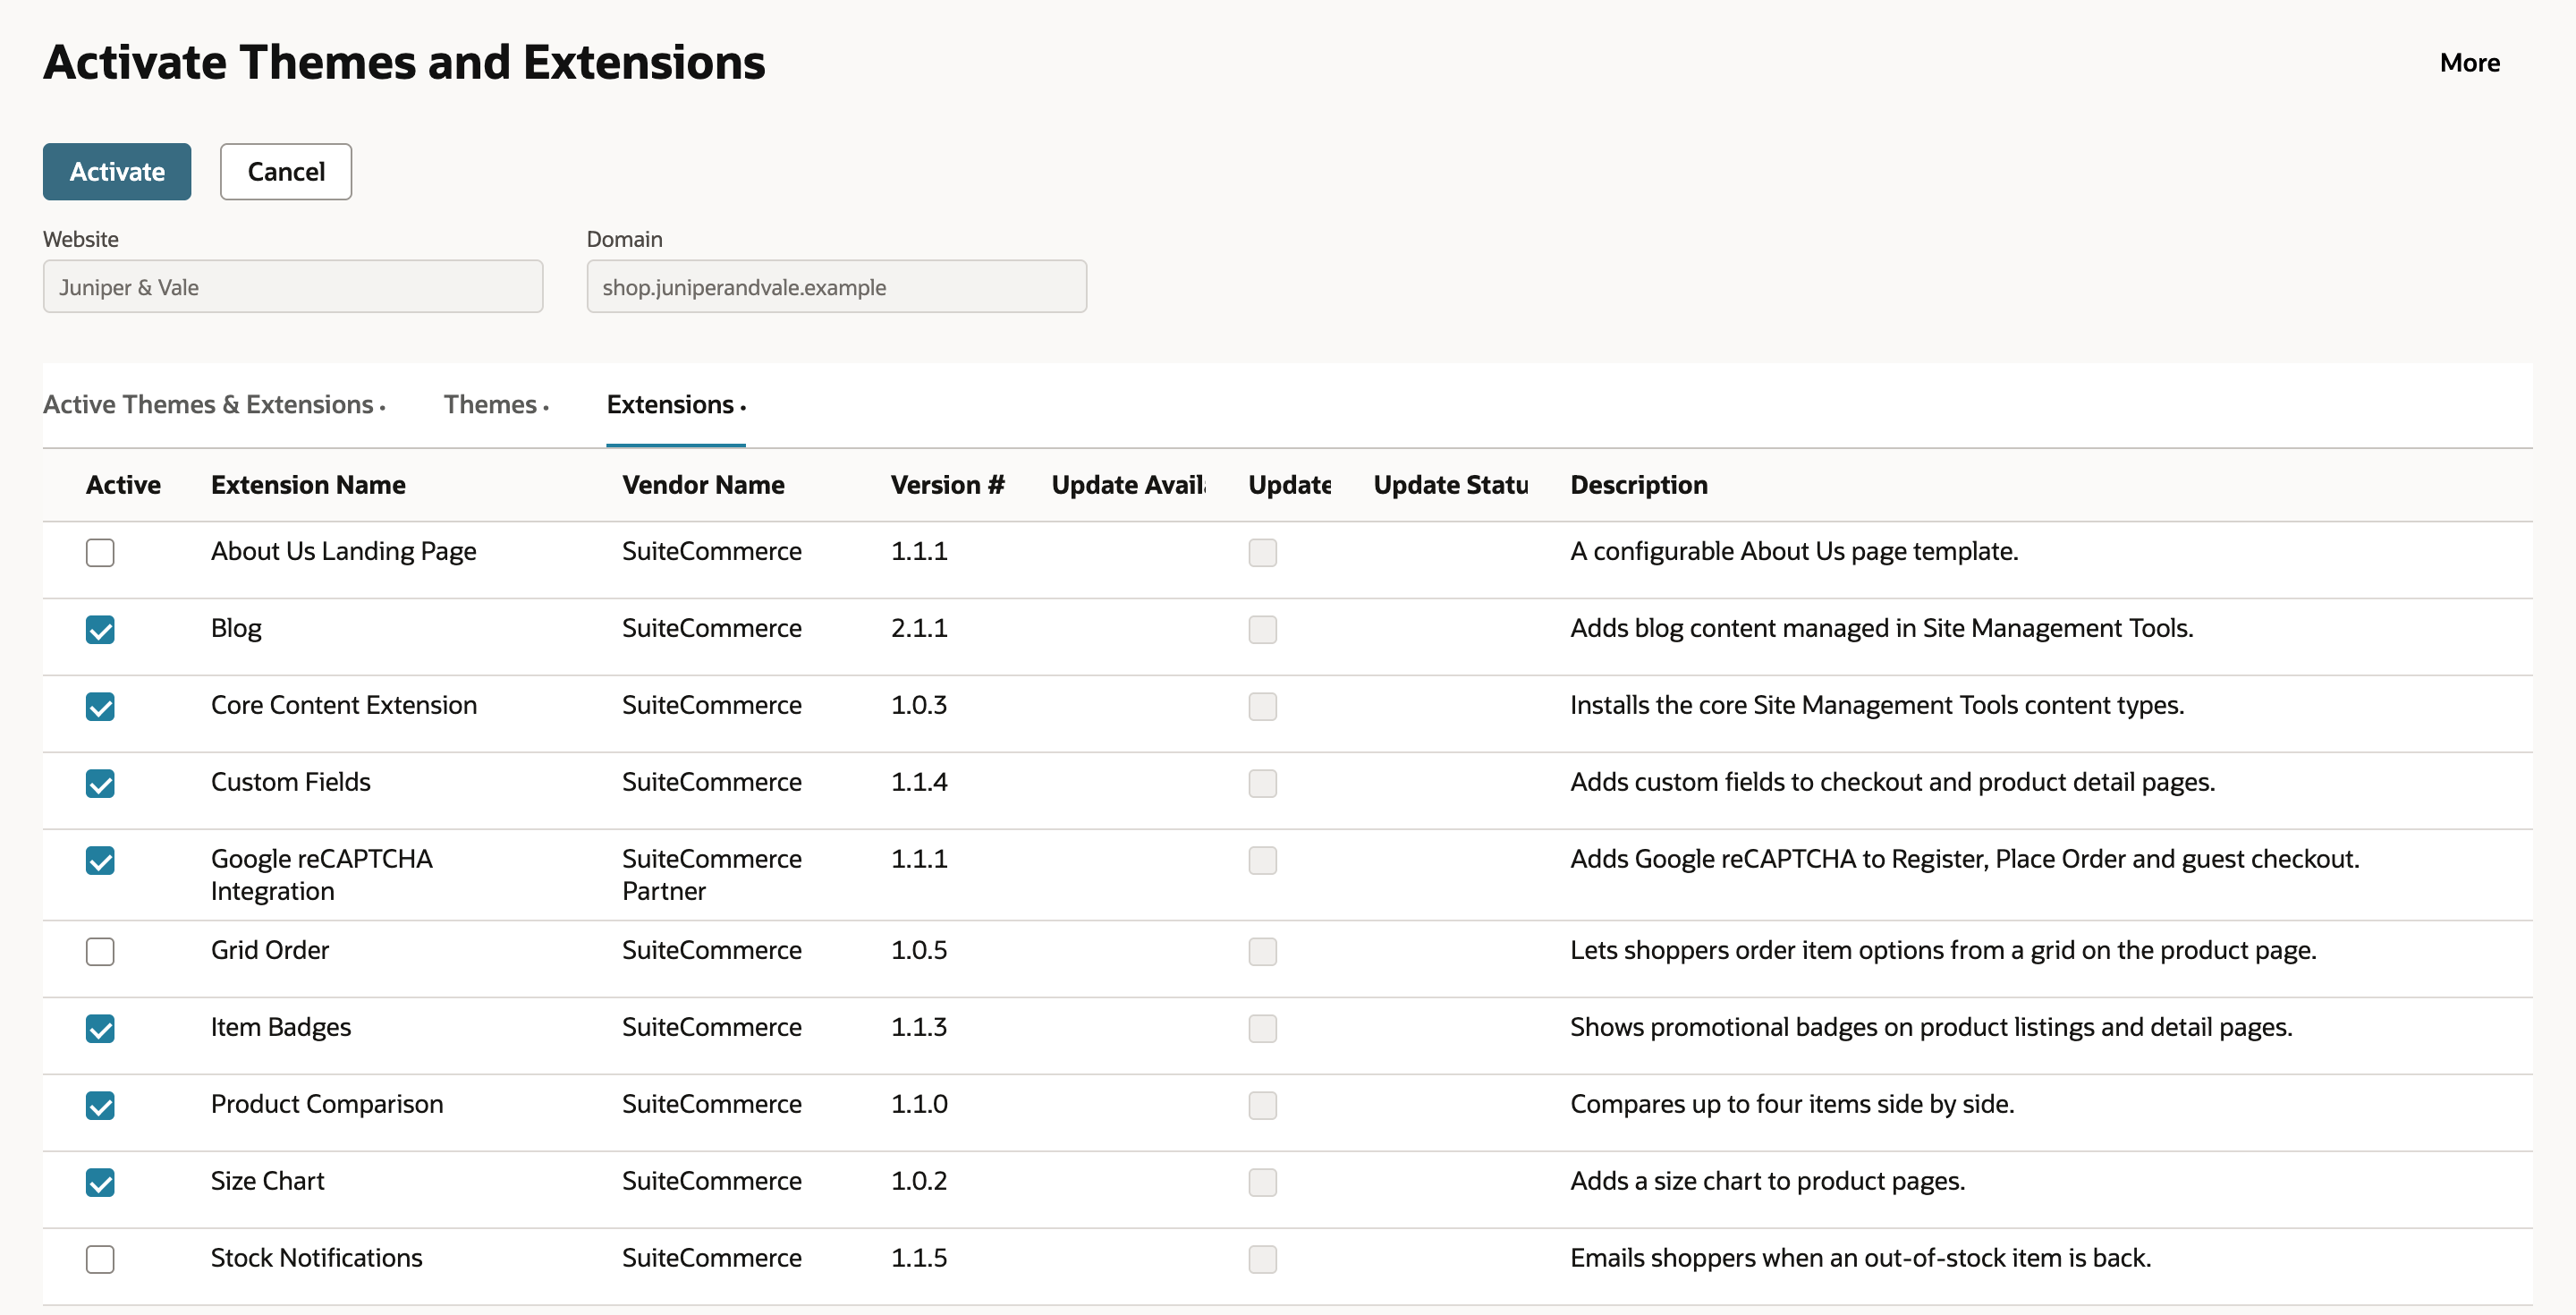This screenshot has height=1315, width=2576.
Task: Click 'Compares up to four items side by side.'
Action: [1792, 1104]
